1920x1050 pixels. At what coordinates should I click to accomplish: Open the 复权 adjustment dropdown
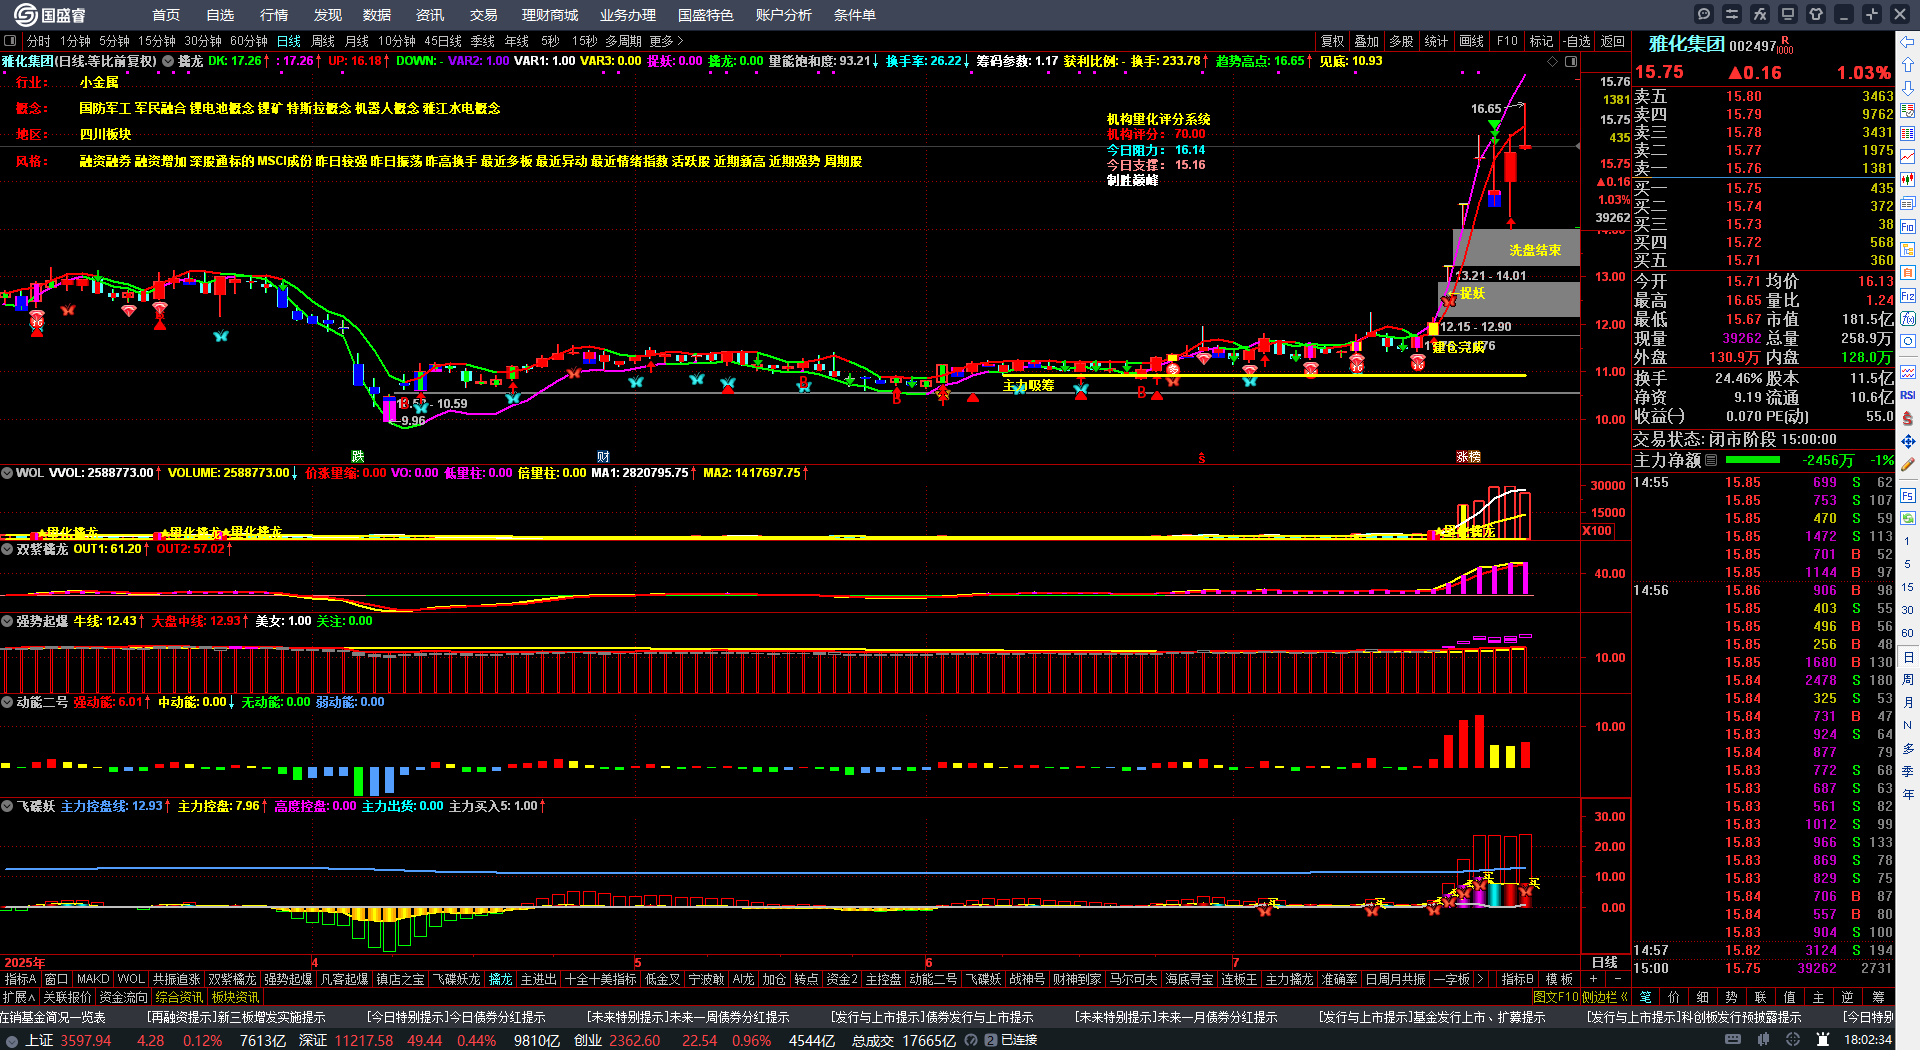coord(1332,41)
